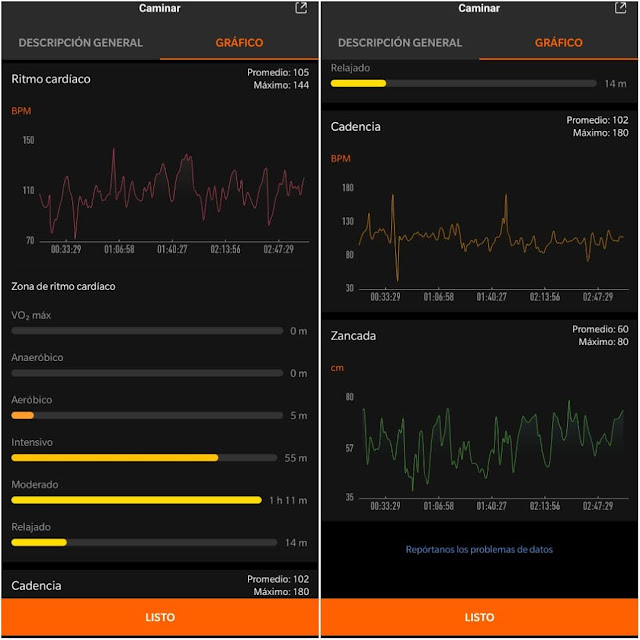Tap share icon in left Caminar screen
Viewport: 640px width, 640px height.
point(301,8)
